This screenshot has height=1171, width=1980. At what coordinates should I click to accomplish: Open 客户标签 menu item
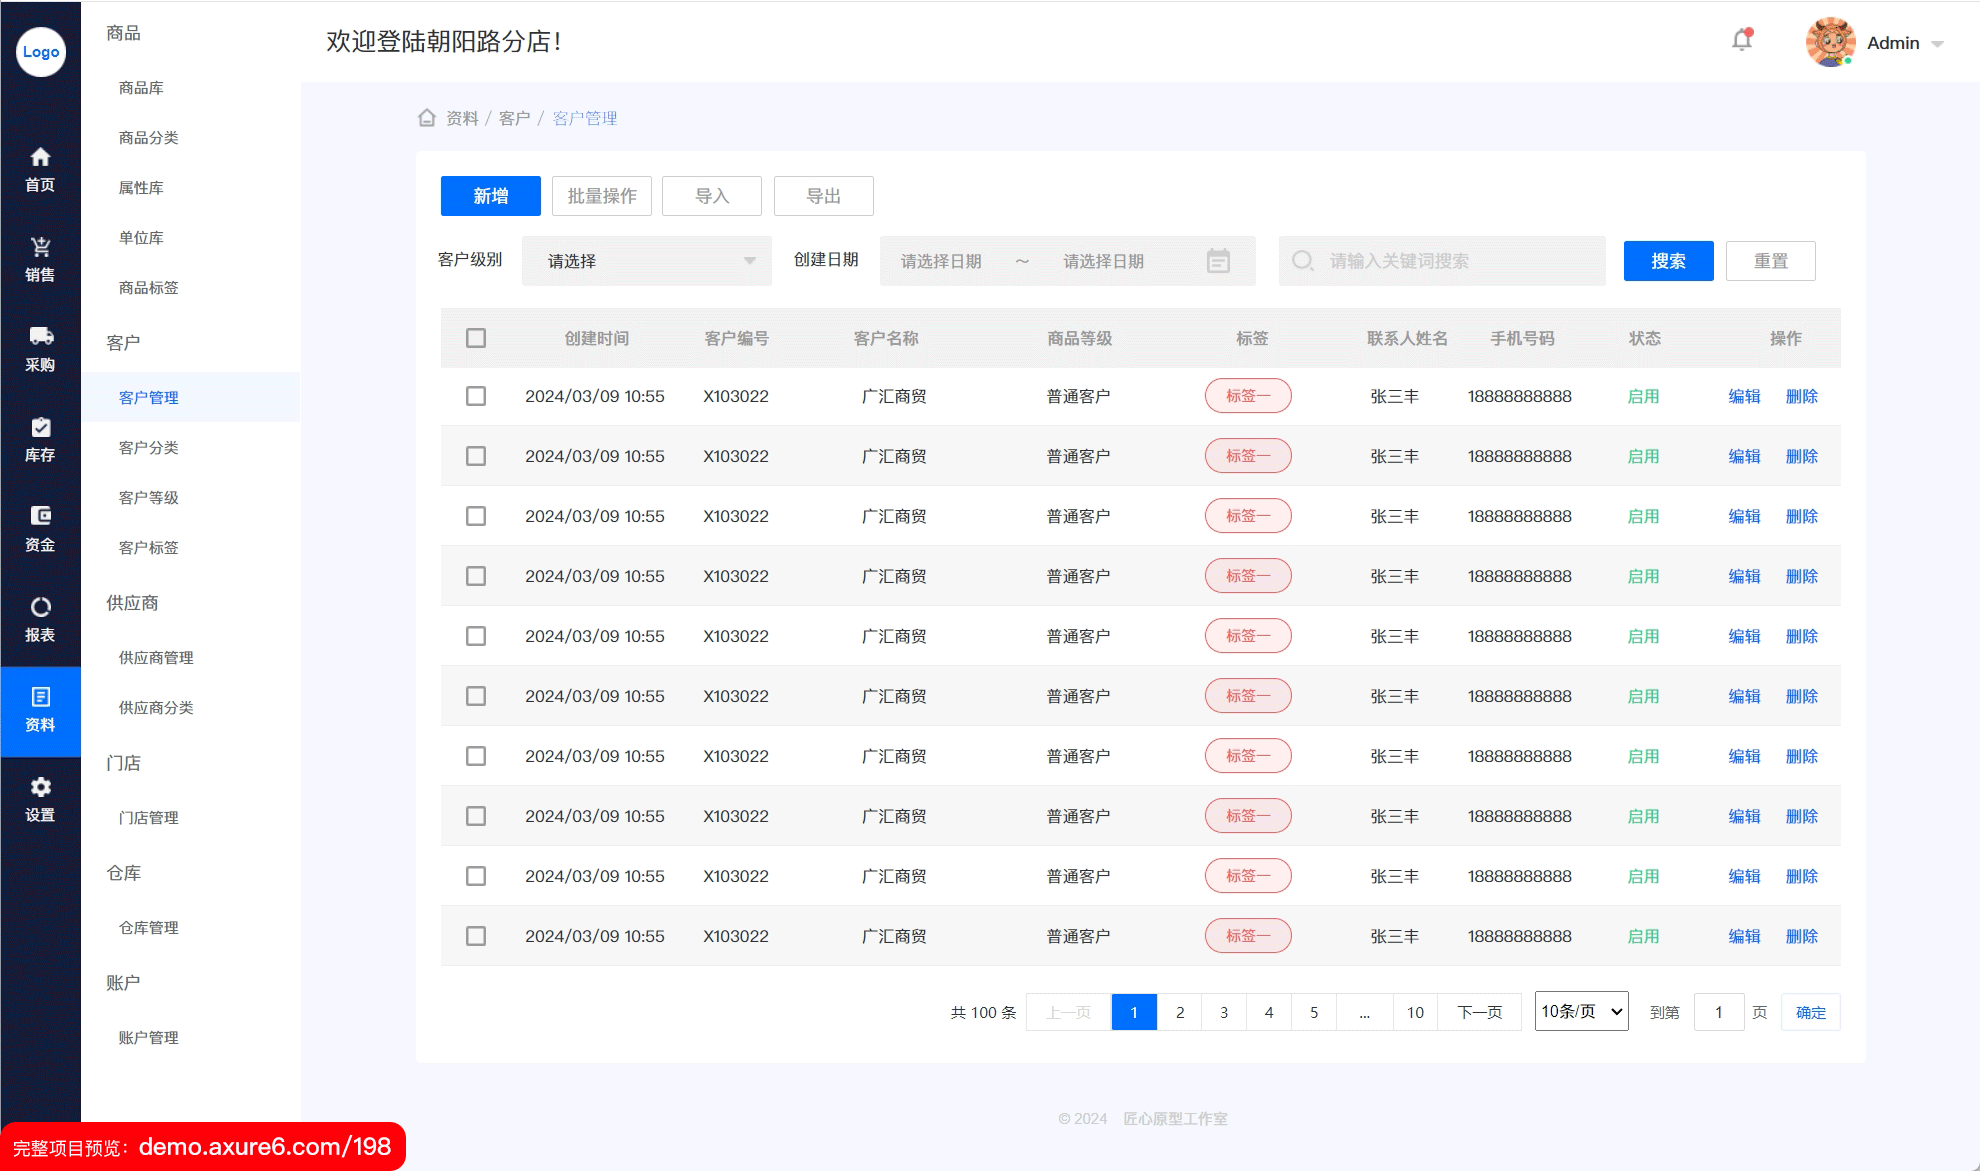[149, 548]
